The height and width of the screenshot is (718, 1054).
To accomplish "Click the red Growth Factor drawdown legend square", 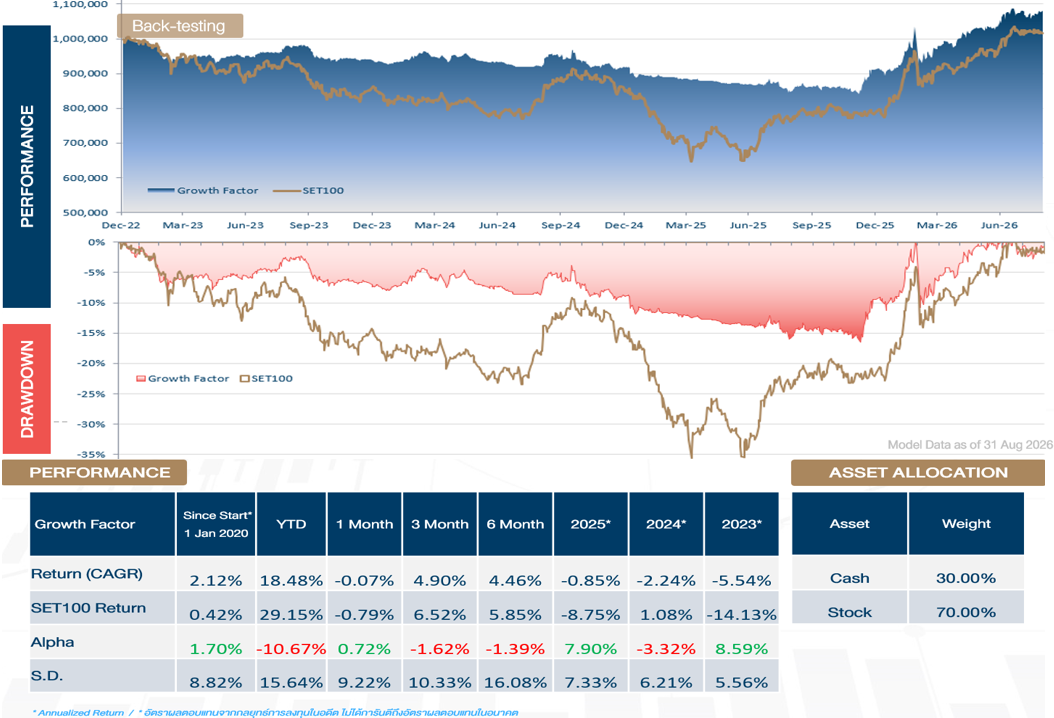I will (140, 378).
